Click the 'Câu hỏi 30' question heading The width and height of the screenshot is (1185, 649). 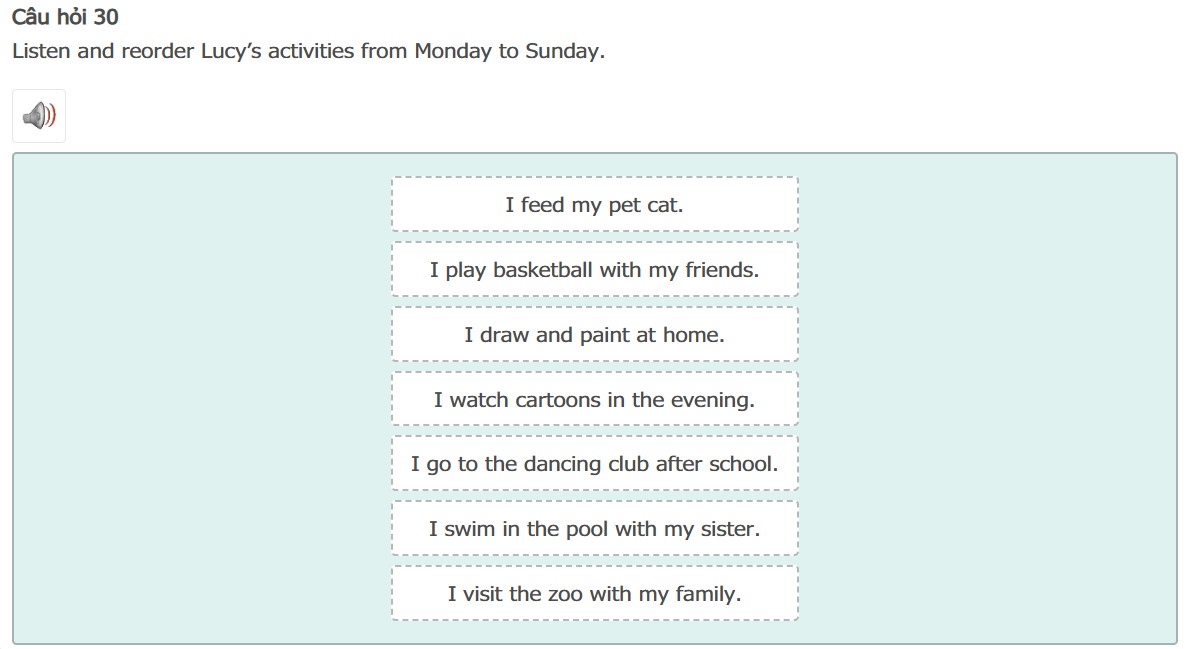click(65, 17)
